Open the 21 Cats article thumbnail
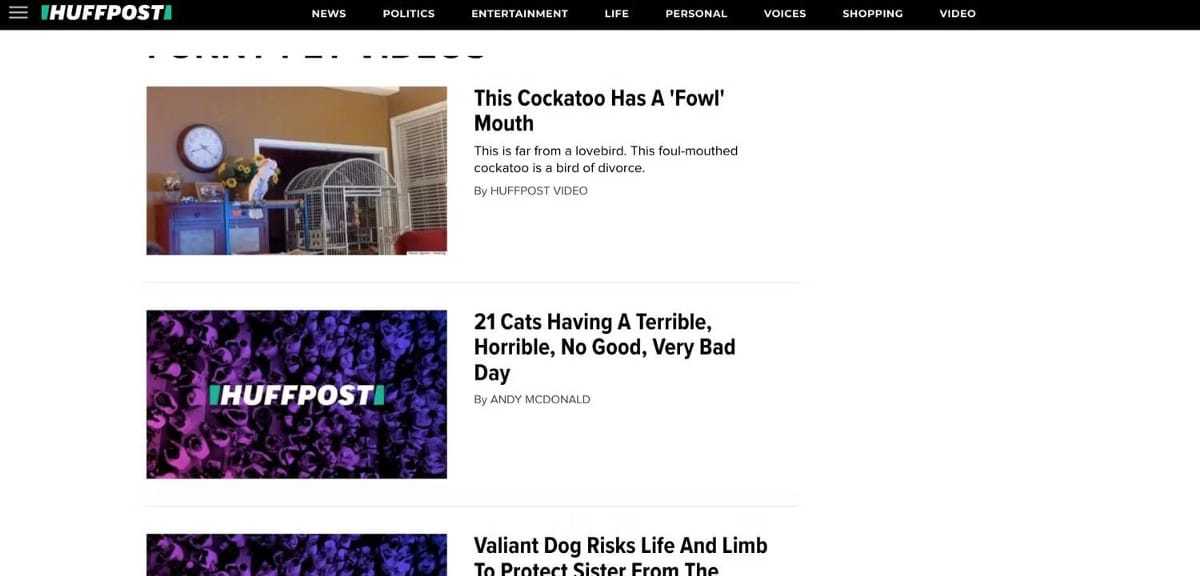Image resolution: width=1200 pixels, height=576 pixels. pyautogui.click(x=296, y=394)
